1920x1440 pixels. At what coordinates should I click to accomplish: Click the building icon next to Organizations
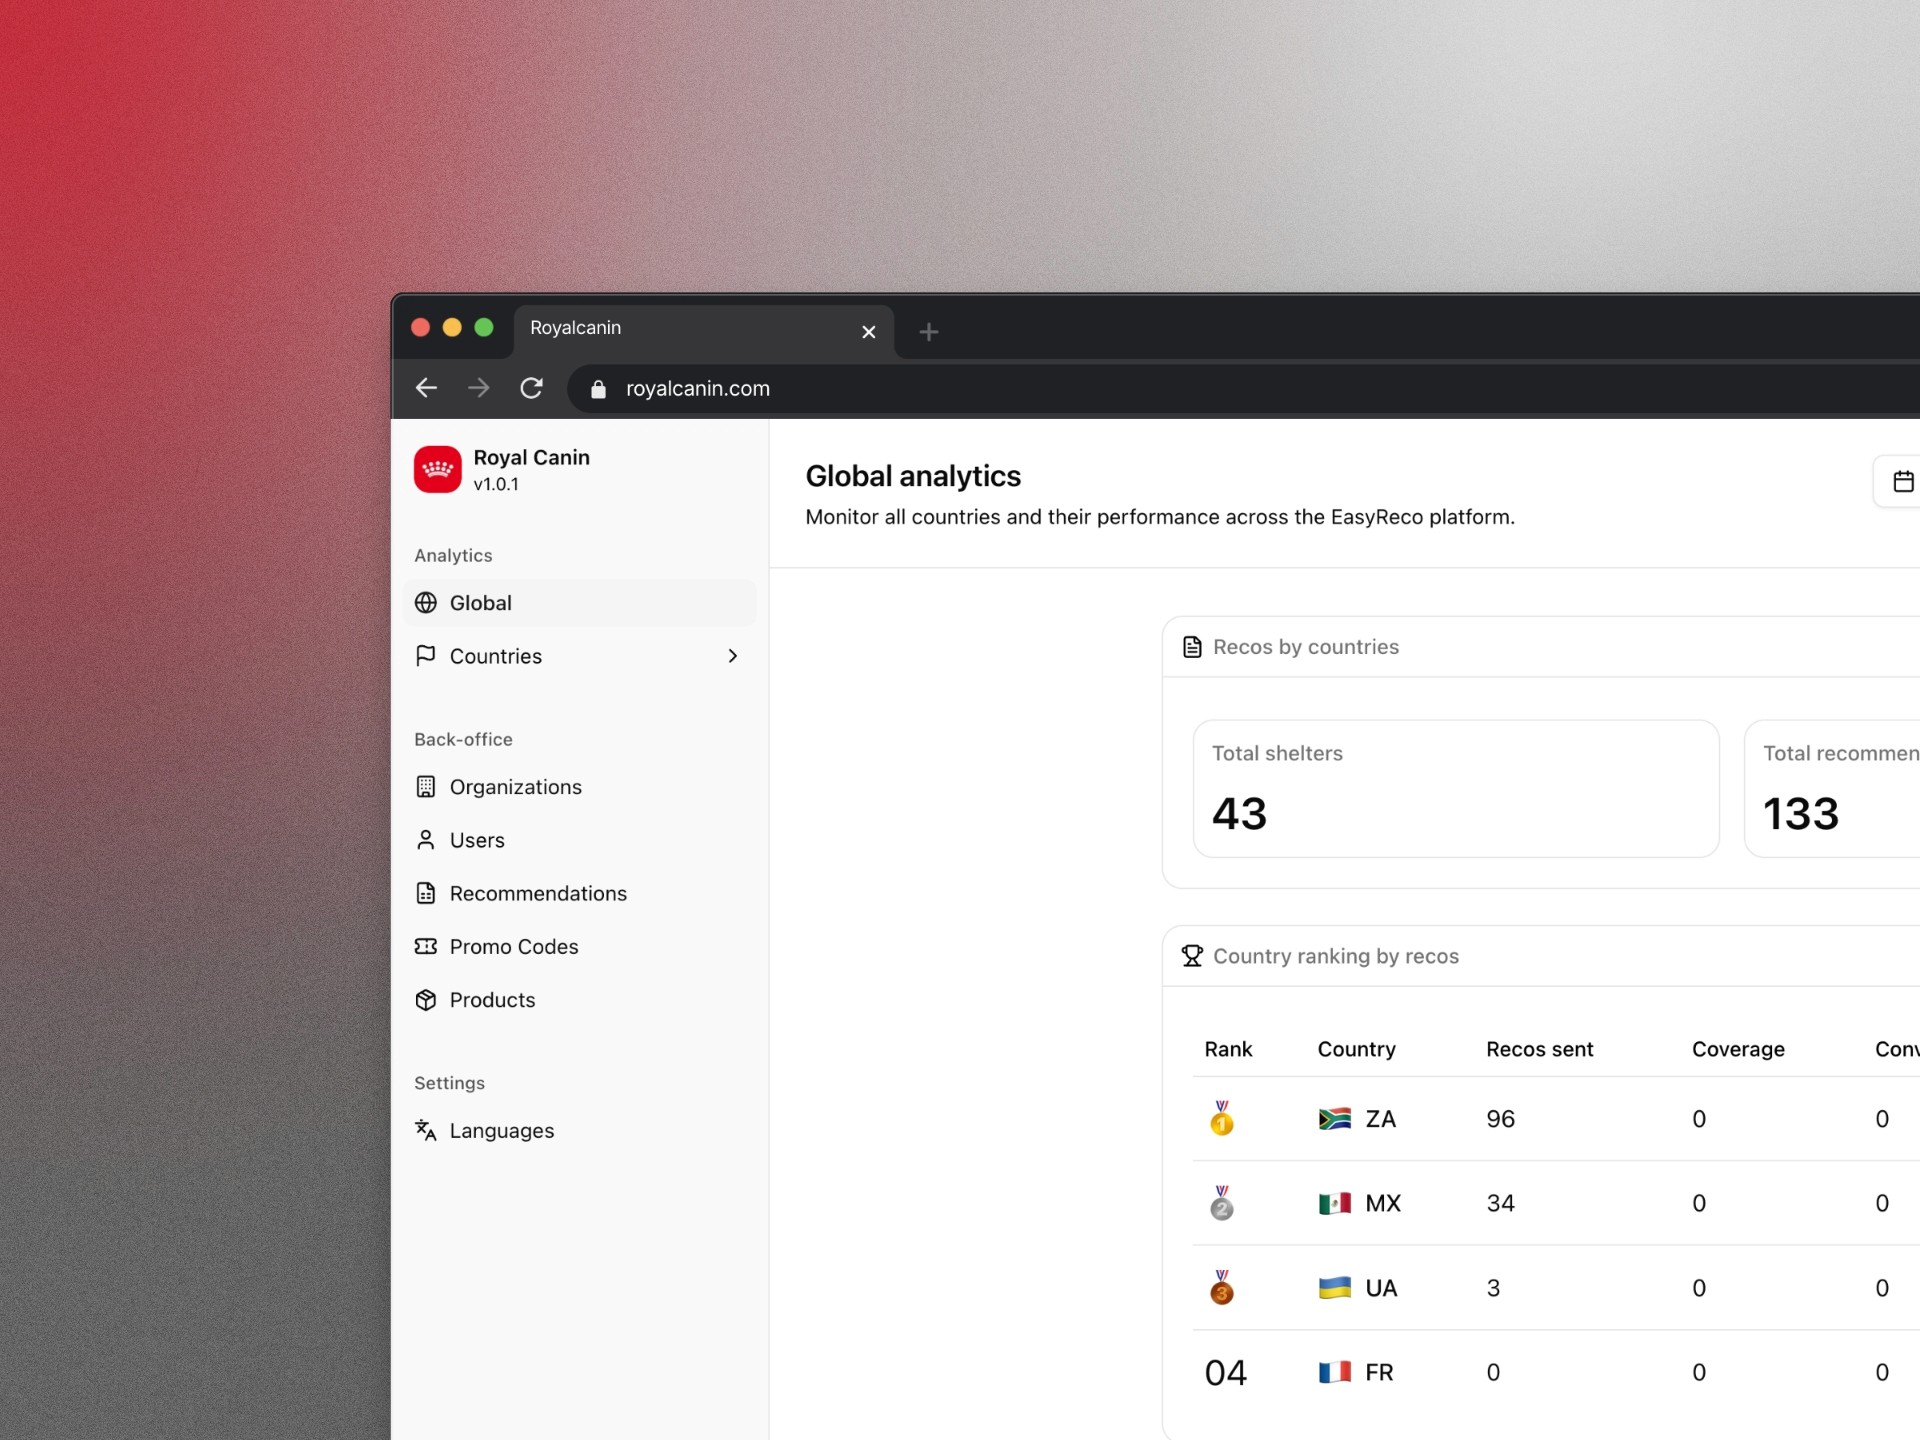point(426,787)
